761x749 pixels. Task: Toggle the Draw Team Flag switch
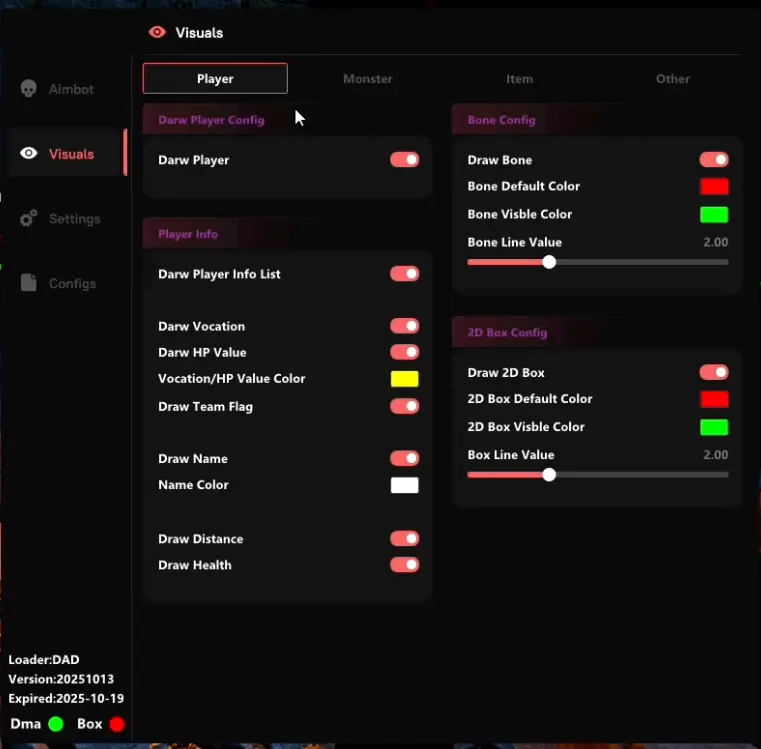pos(404,406)
